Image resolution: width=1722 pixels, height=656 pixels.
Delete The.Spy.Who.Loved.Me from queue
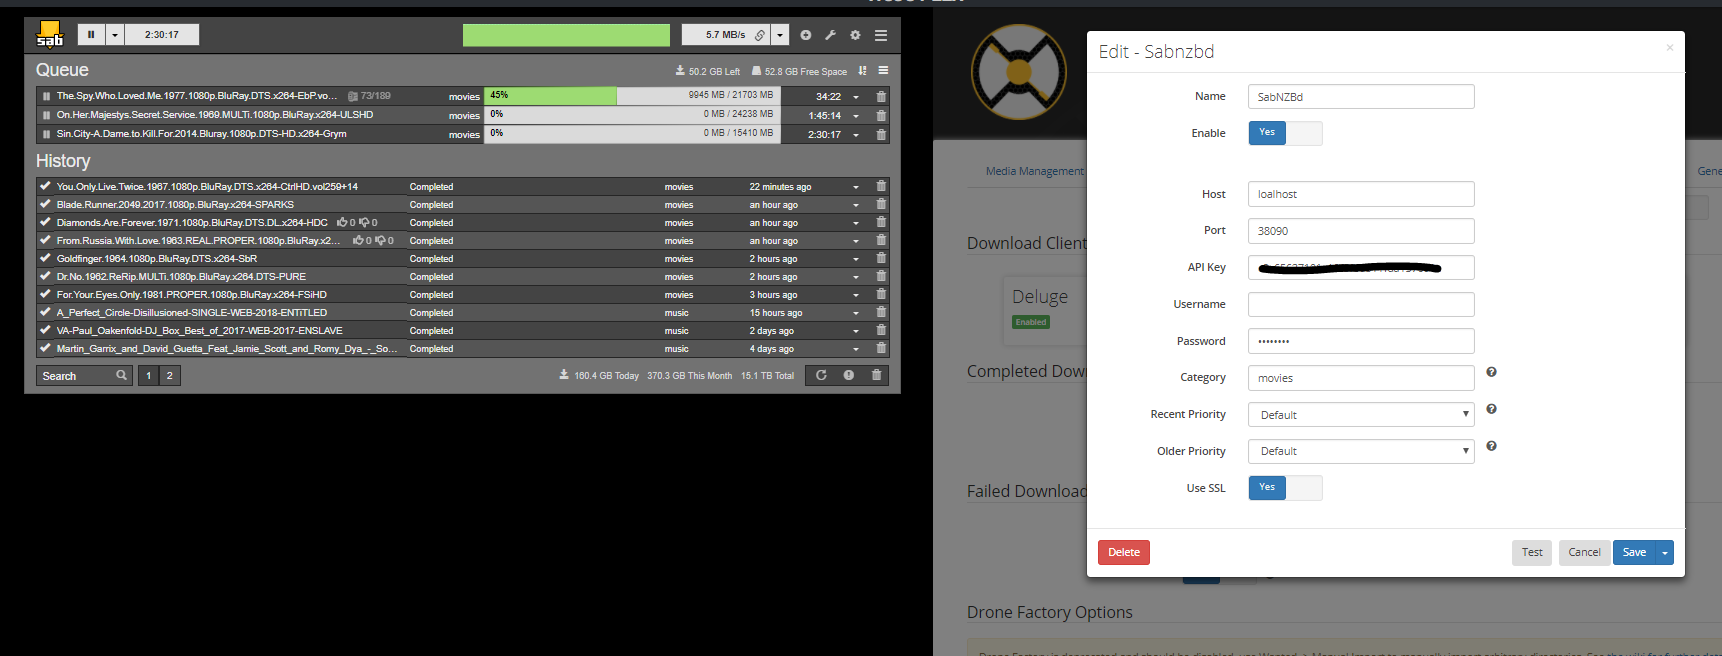(881, 97)
